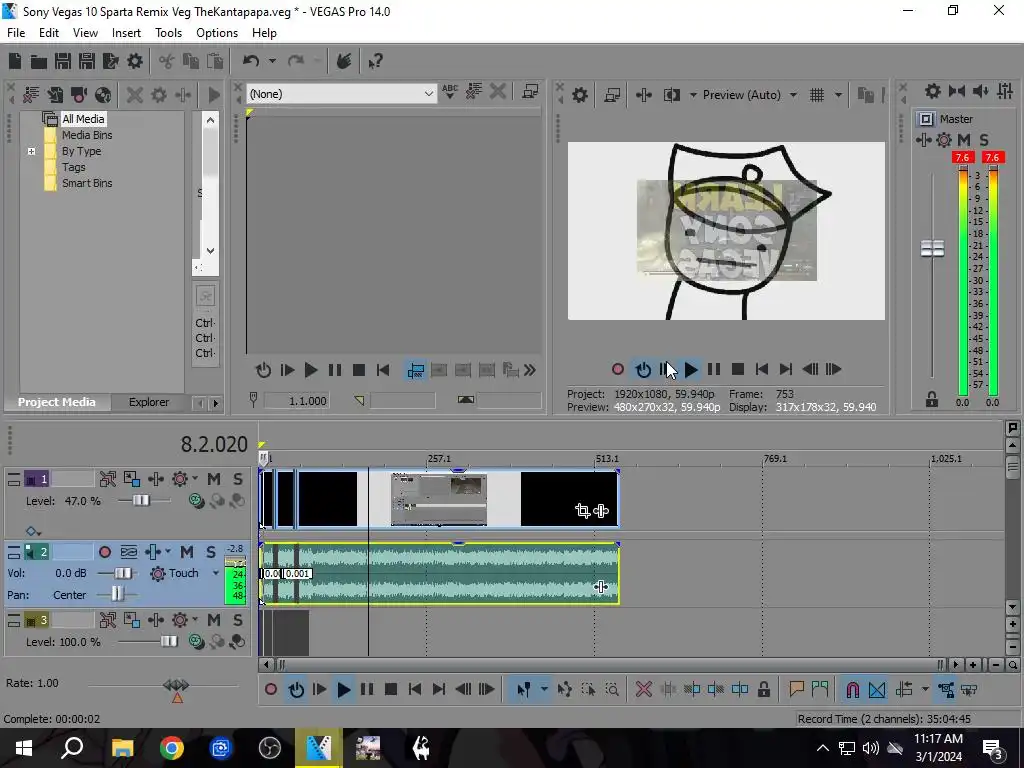
Task: Click Play in timeline transport bar
Action: click(x=344, y=689)
